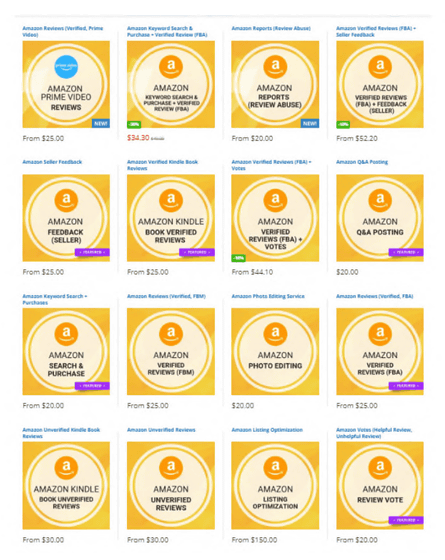The height and width of the screenshot is (560, 445).
Task: Click the Amazon Reports (Review Abuse) product image
Action: point(275,84)
